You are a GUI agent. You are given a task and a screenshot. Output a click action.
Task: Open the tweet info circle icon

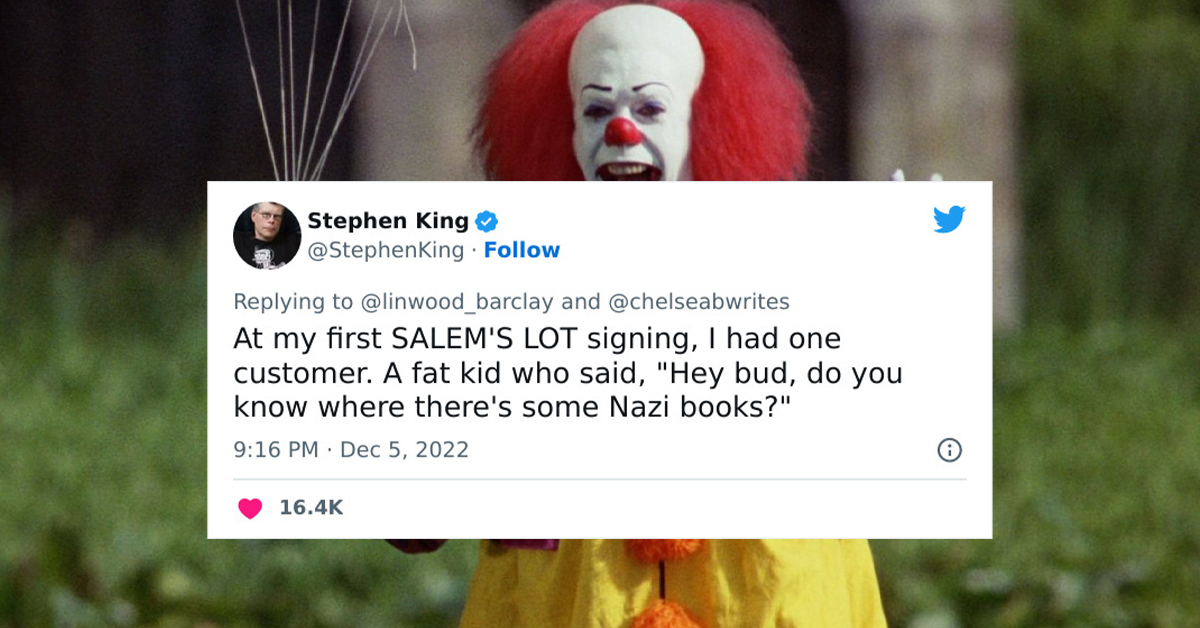point(949,450)
